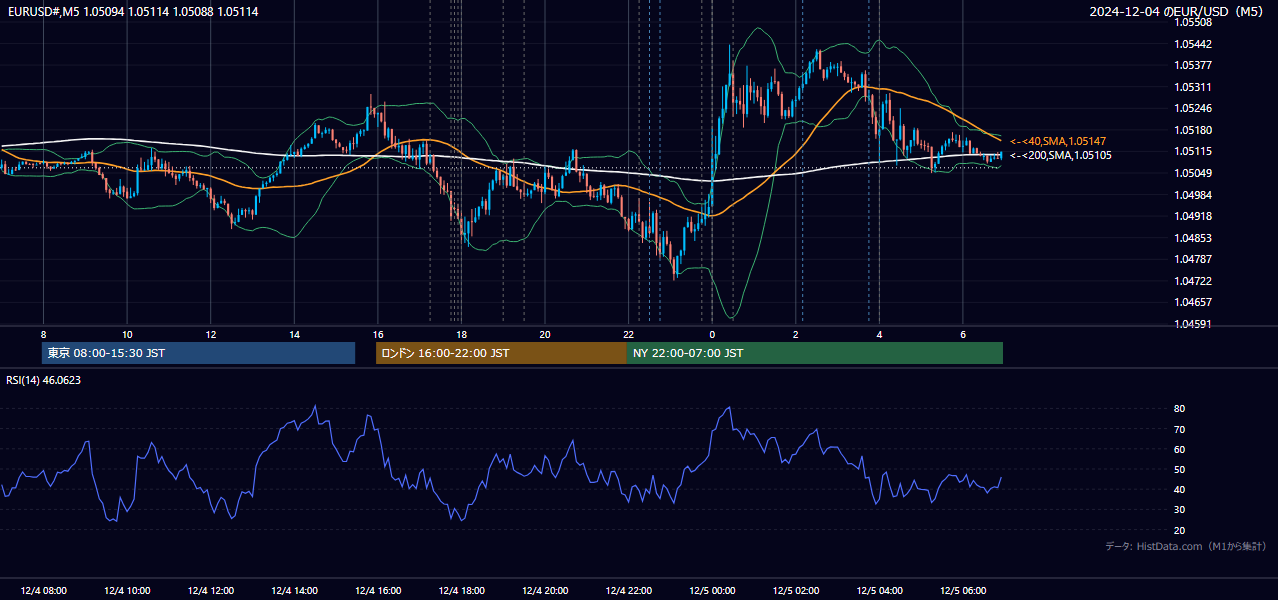Click hour 16 on the price chart time axis

coord(378,334)
